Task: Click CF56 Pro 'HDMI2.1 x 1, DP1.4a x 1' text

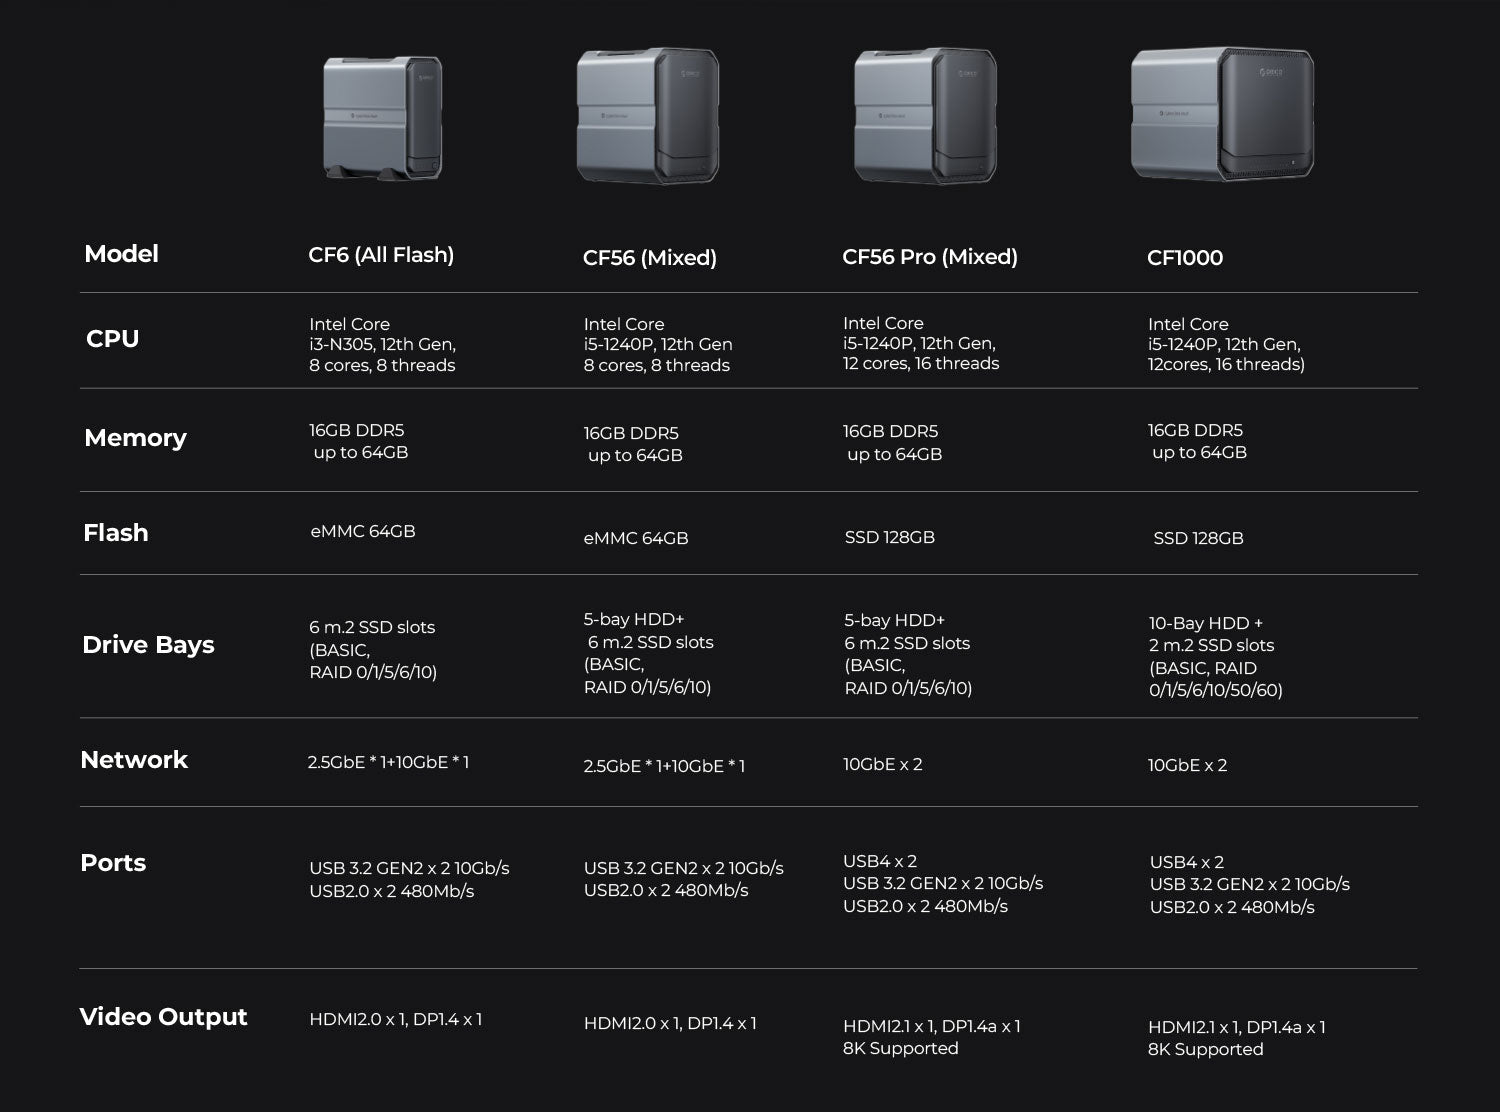Action: (x=932, y=1027)
